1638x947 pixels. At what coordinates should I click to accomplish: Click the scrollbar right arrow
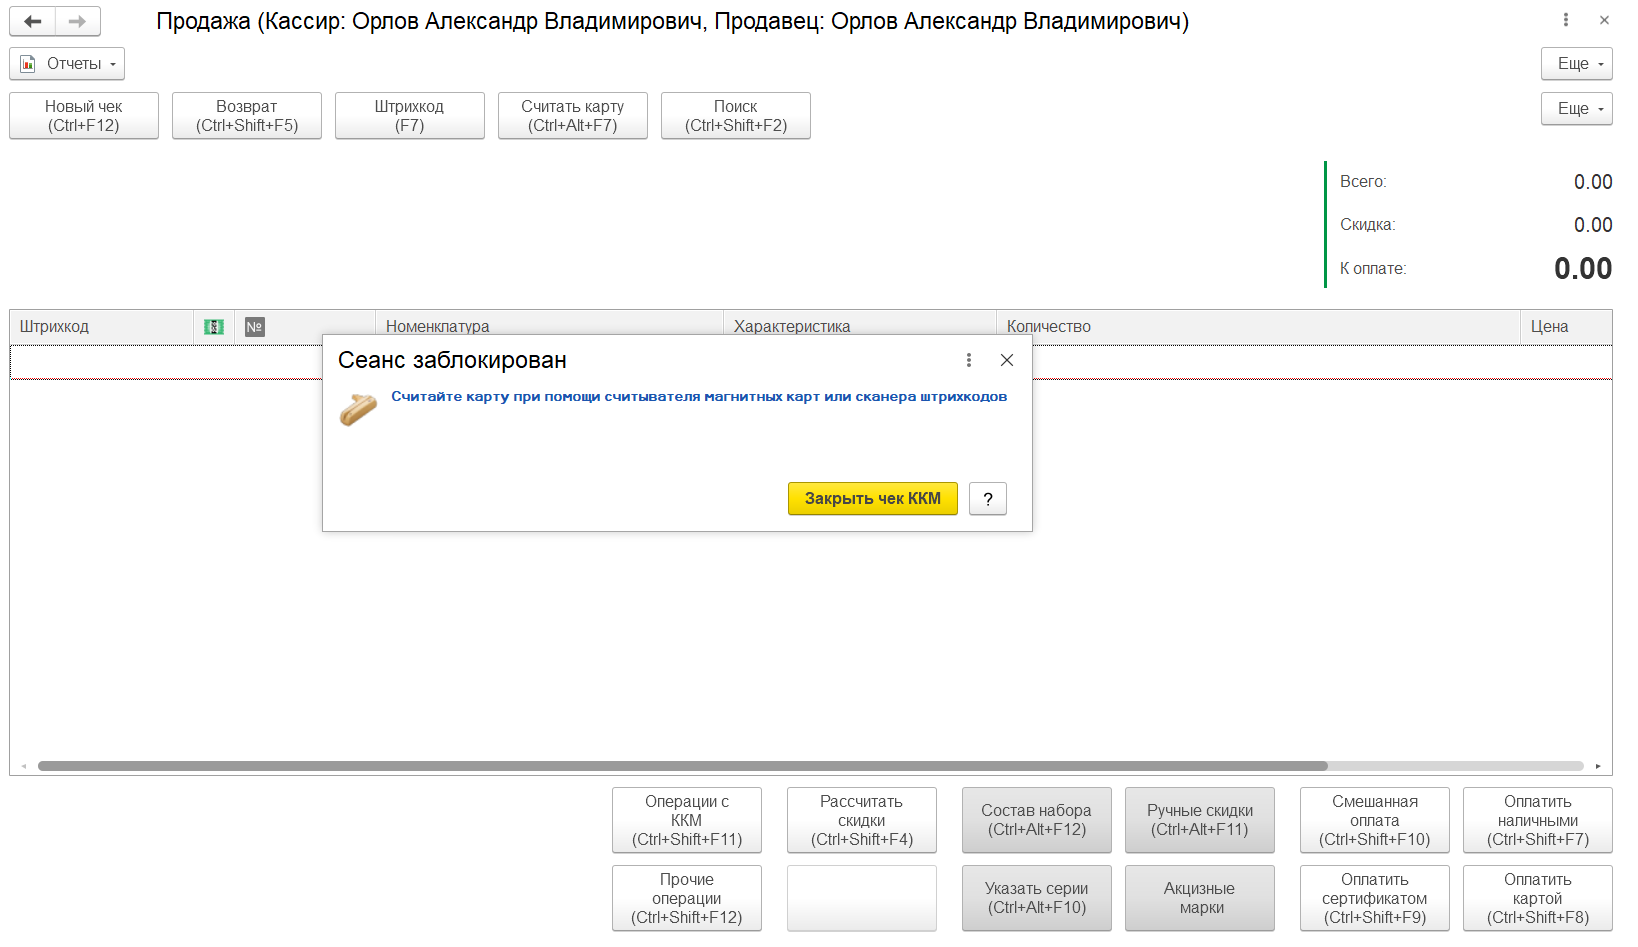pyautogui.click(x=1598, y=766)
